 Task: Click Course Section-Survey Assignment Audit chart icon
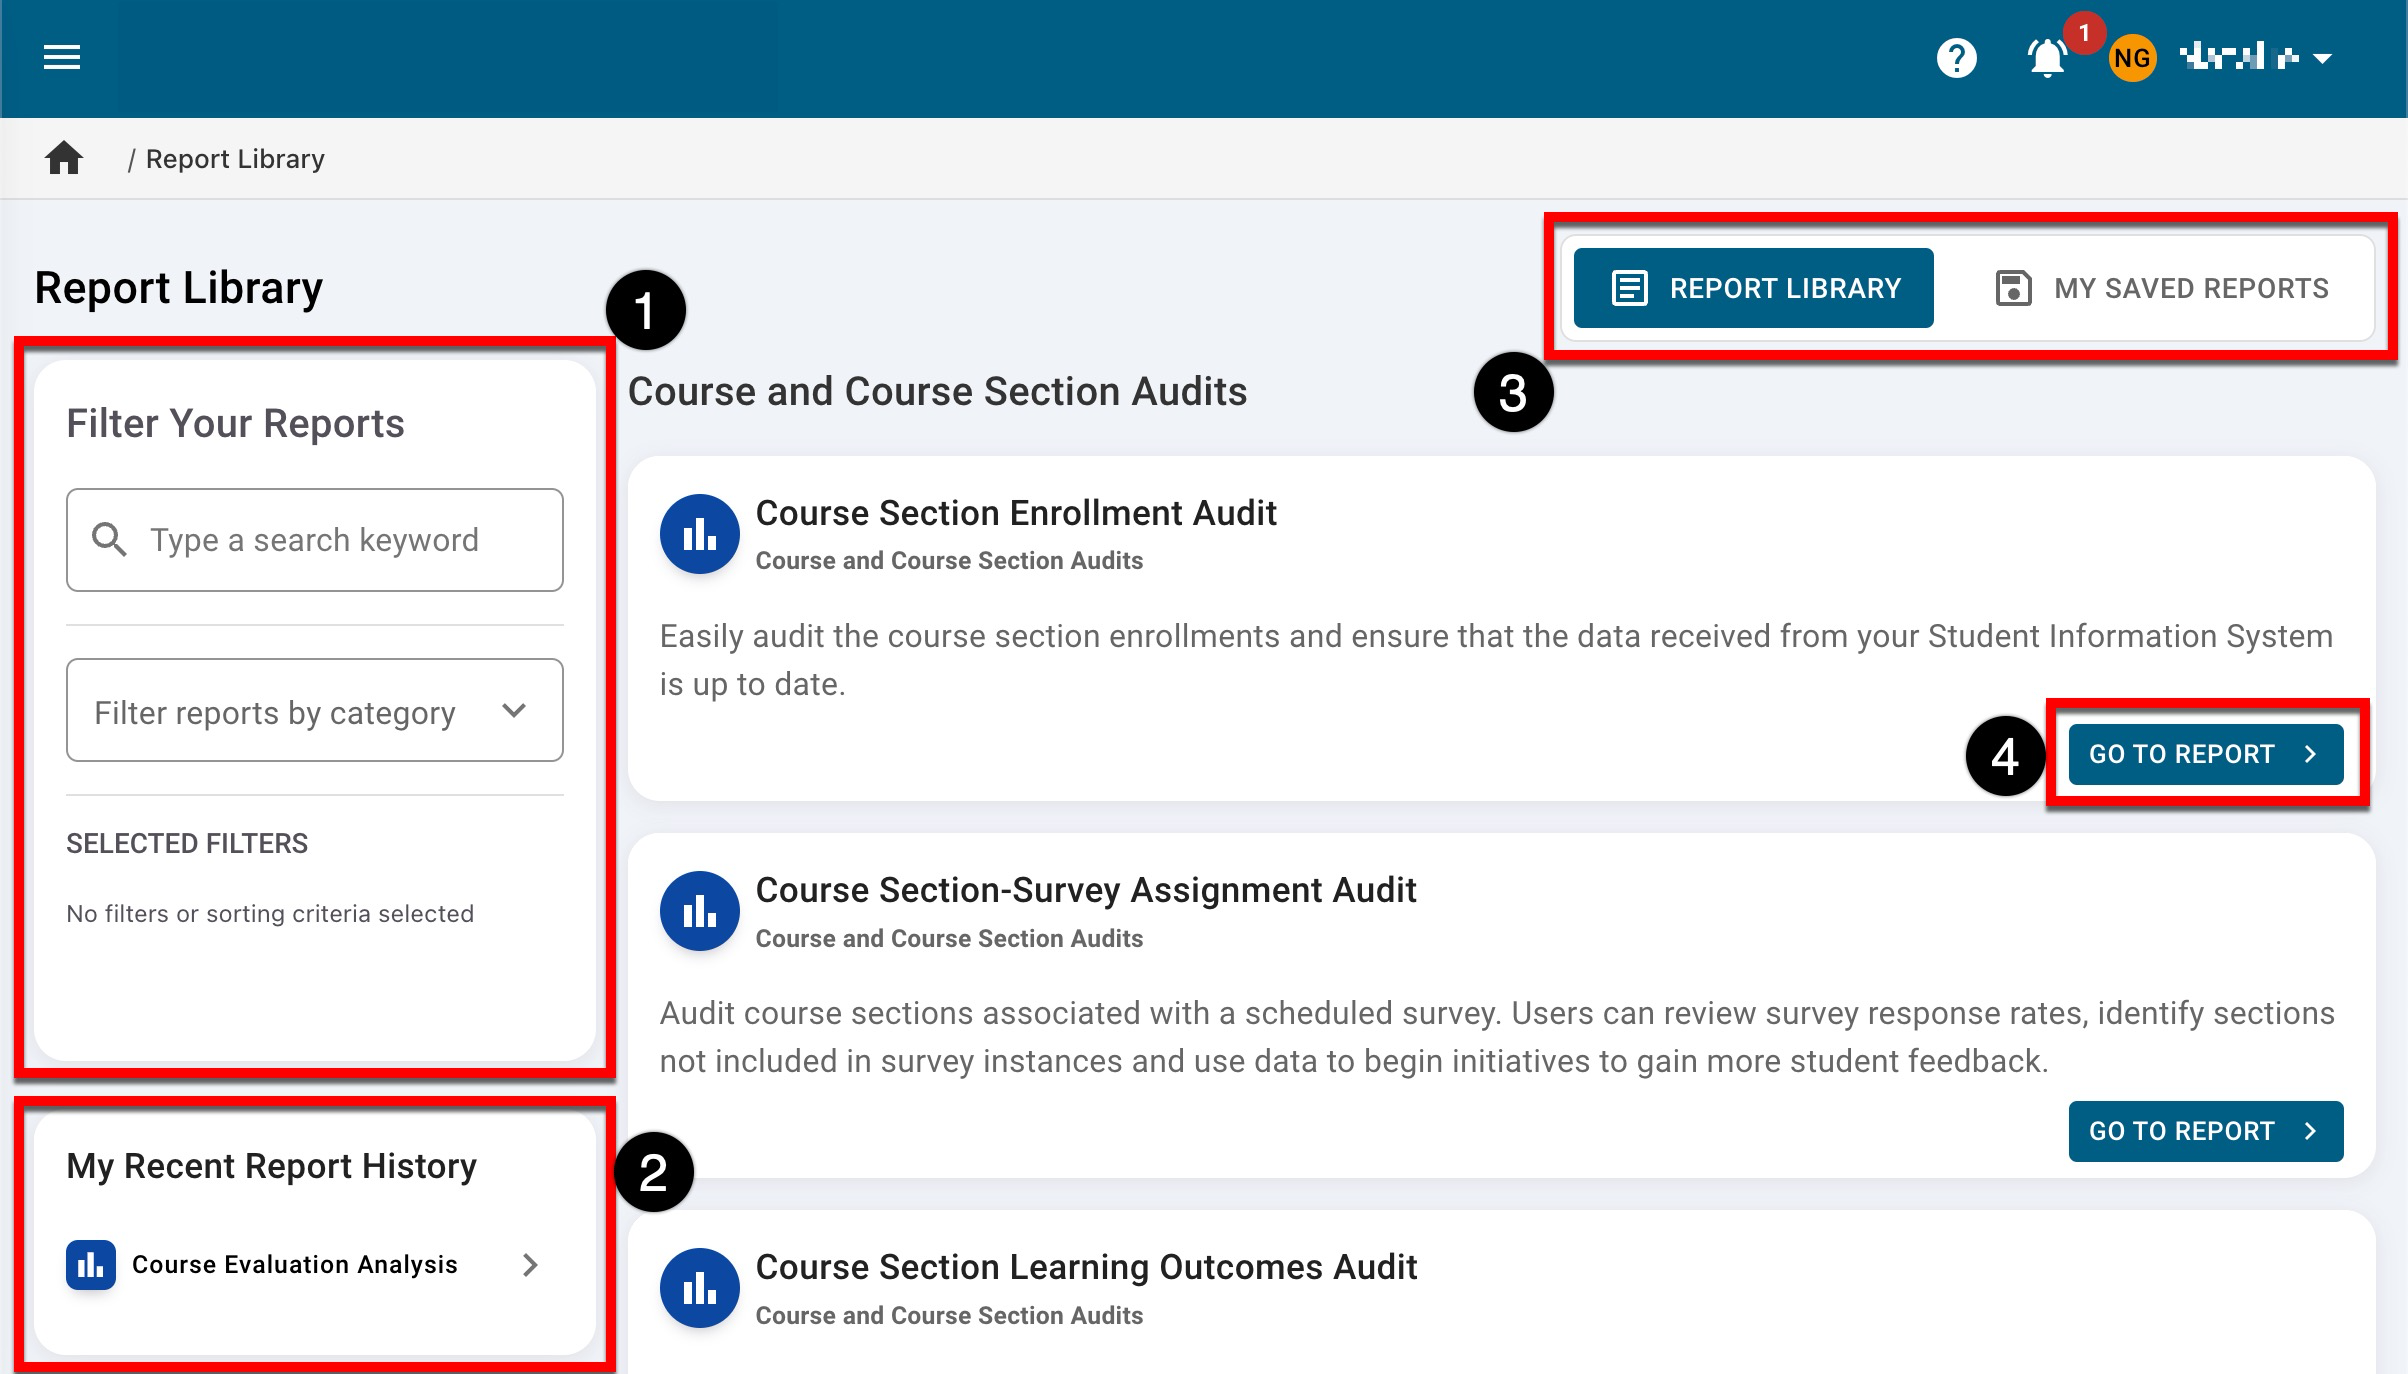[x=699, y=911]
